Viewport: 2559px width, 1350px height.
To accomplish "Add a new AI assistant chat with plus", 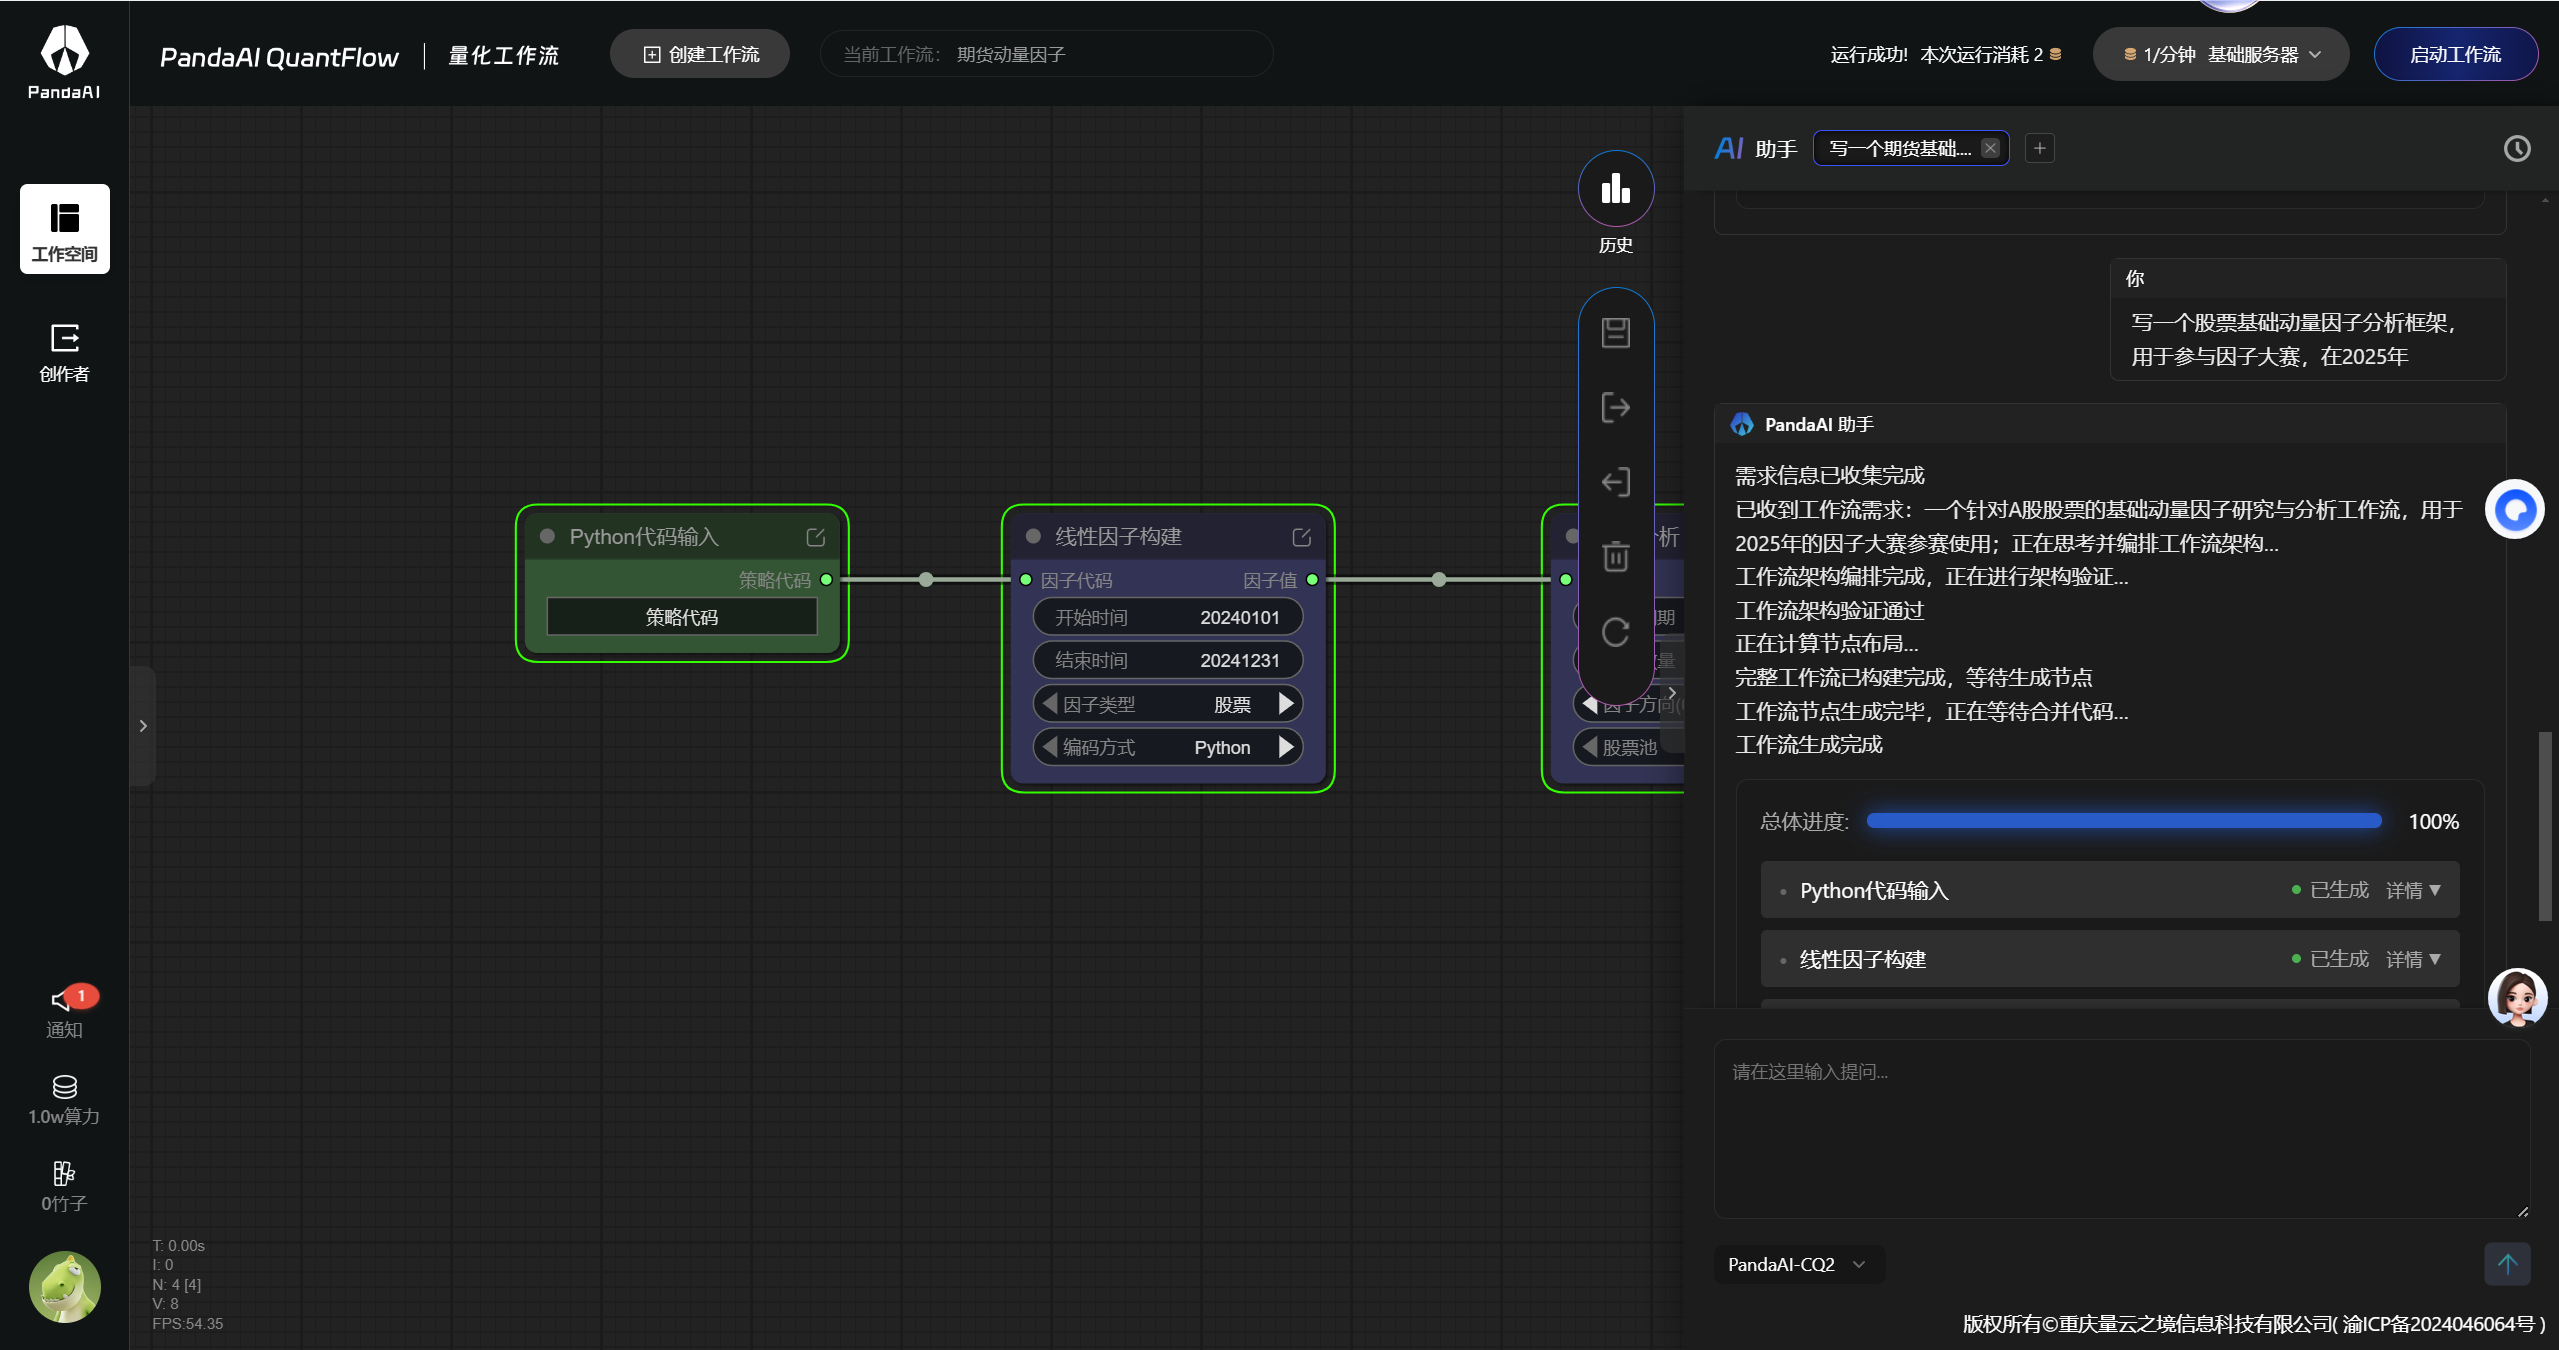I will click(x=2040, y=149).
